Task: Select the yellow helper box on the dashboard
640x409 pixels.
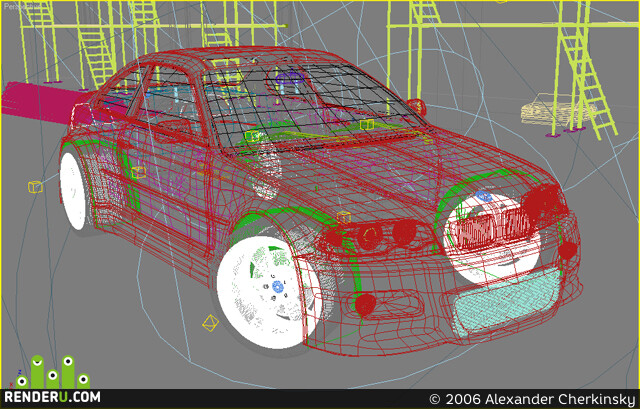Action: click(252, 136)
